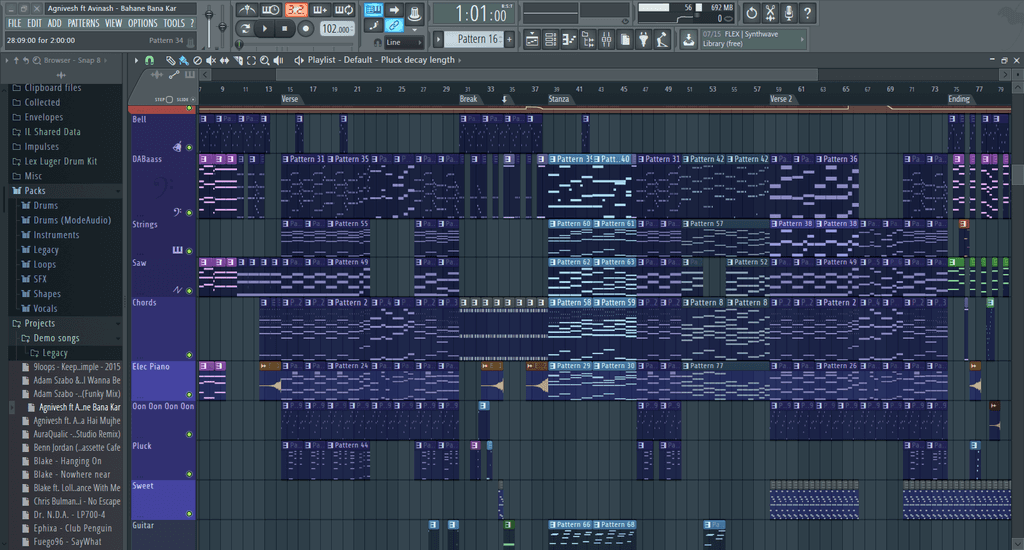
Task: Open the PATTERNS menu
Action: tap(84, 23)
